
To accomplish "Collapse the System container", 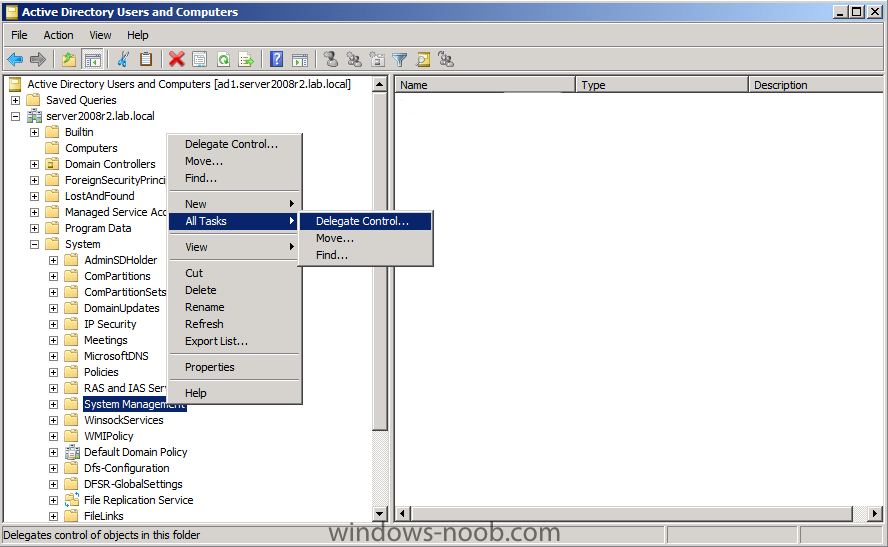I will (x=35, y=245).
